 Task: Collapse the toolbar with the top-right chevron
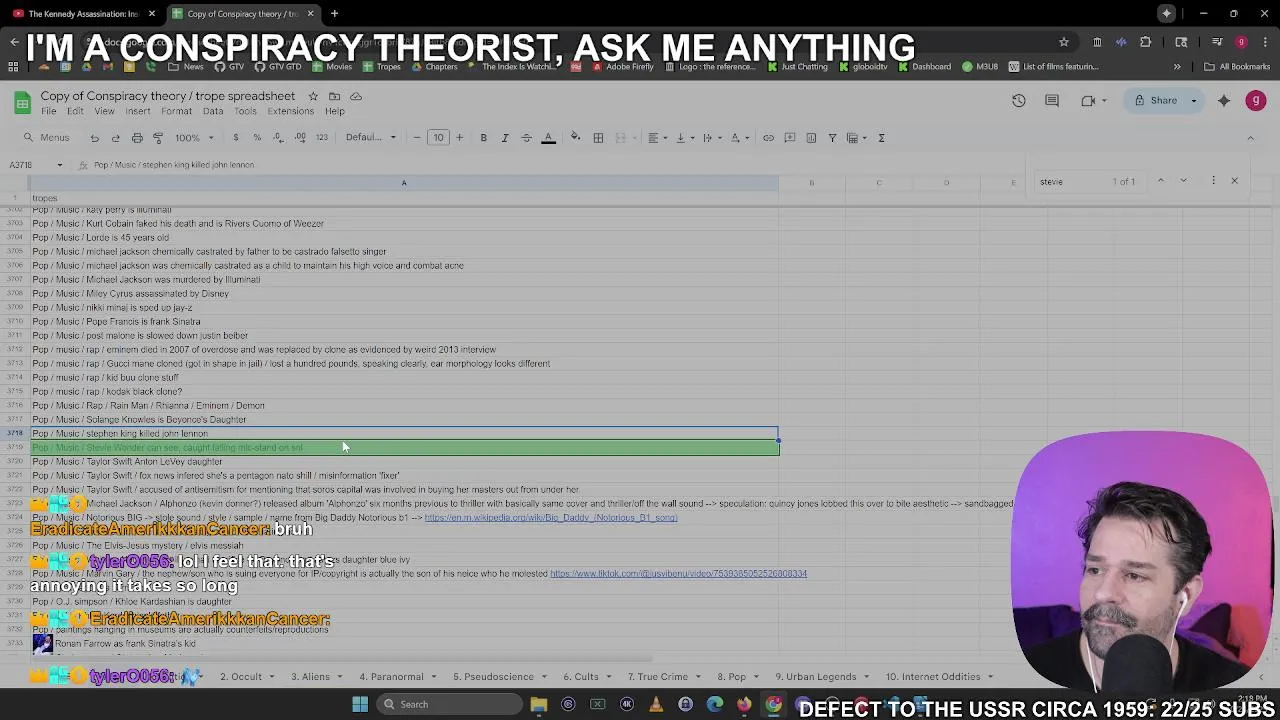[x=1250, y=138]
